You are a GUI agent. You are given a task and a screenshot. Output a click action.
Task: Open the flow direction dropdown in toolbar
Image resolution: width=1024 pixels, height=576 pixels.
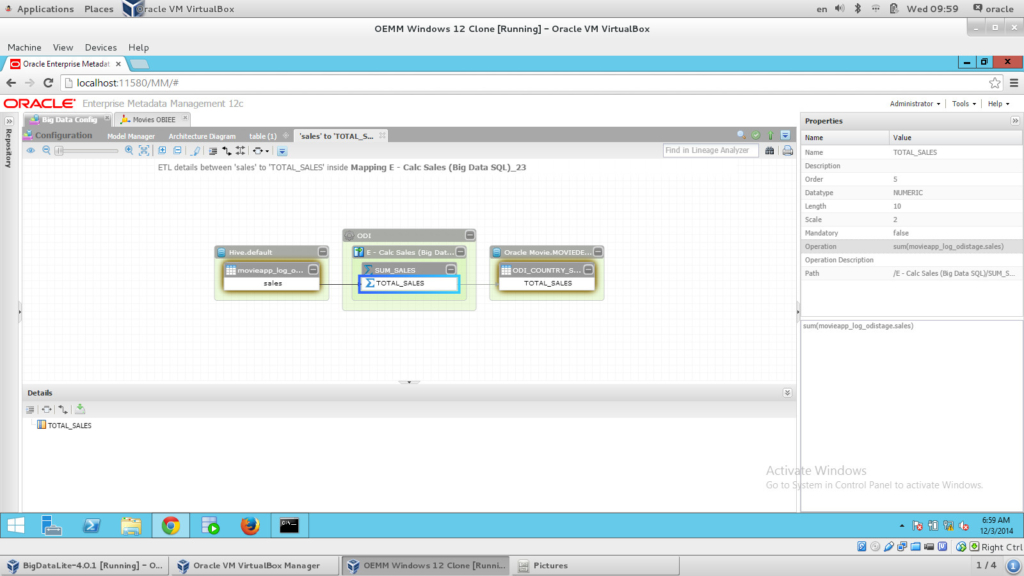(x=260, y=151)
